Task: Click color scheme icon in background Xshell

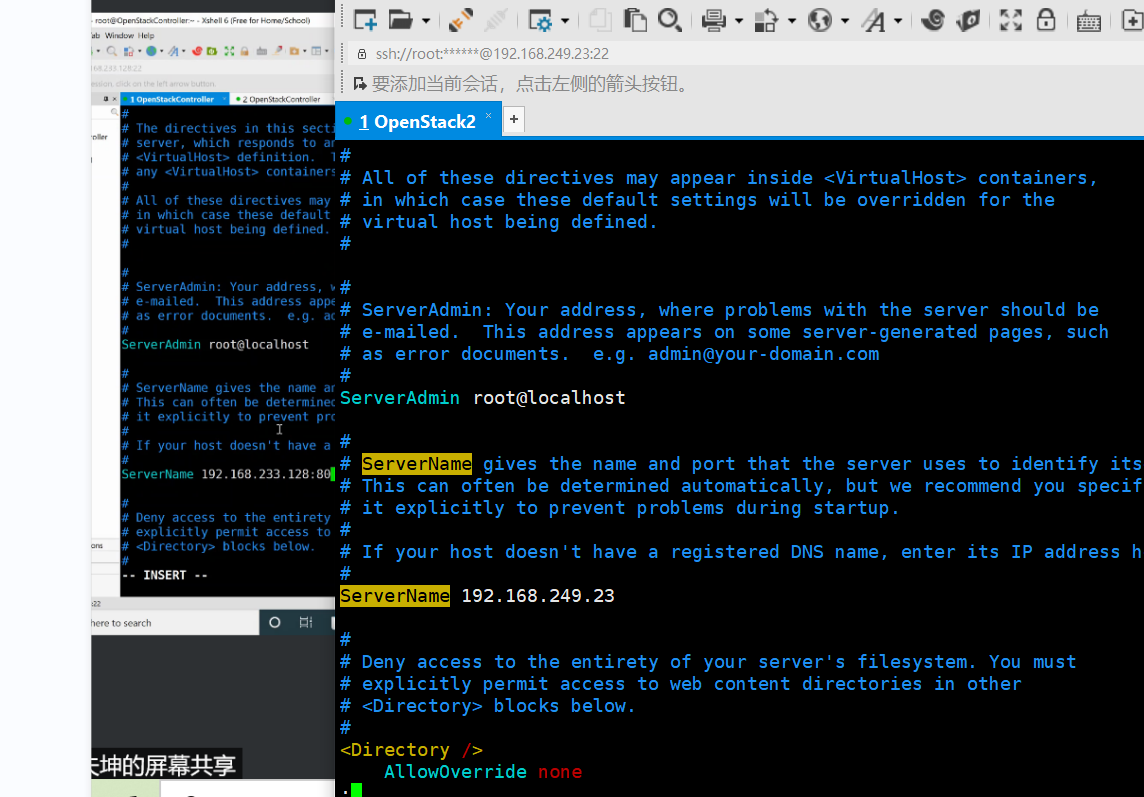Action: point(128,51)
